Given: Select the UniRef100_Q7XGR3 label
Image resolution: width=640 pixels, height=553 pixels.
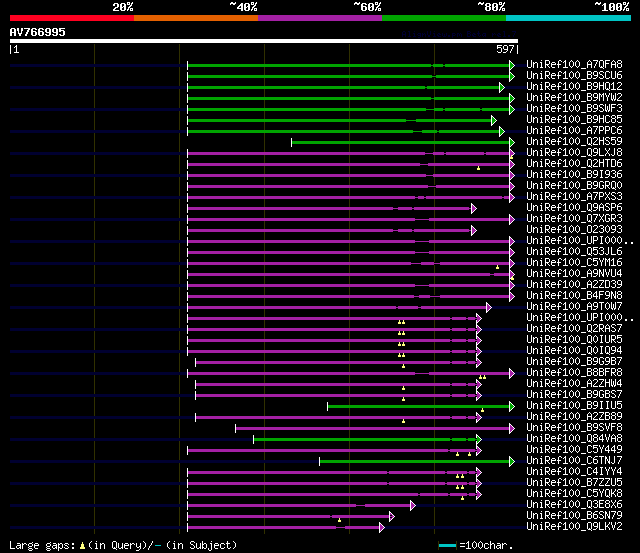Looking at the screenshot, I should [x=574, y=219].
